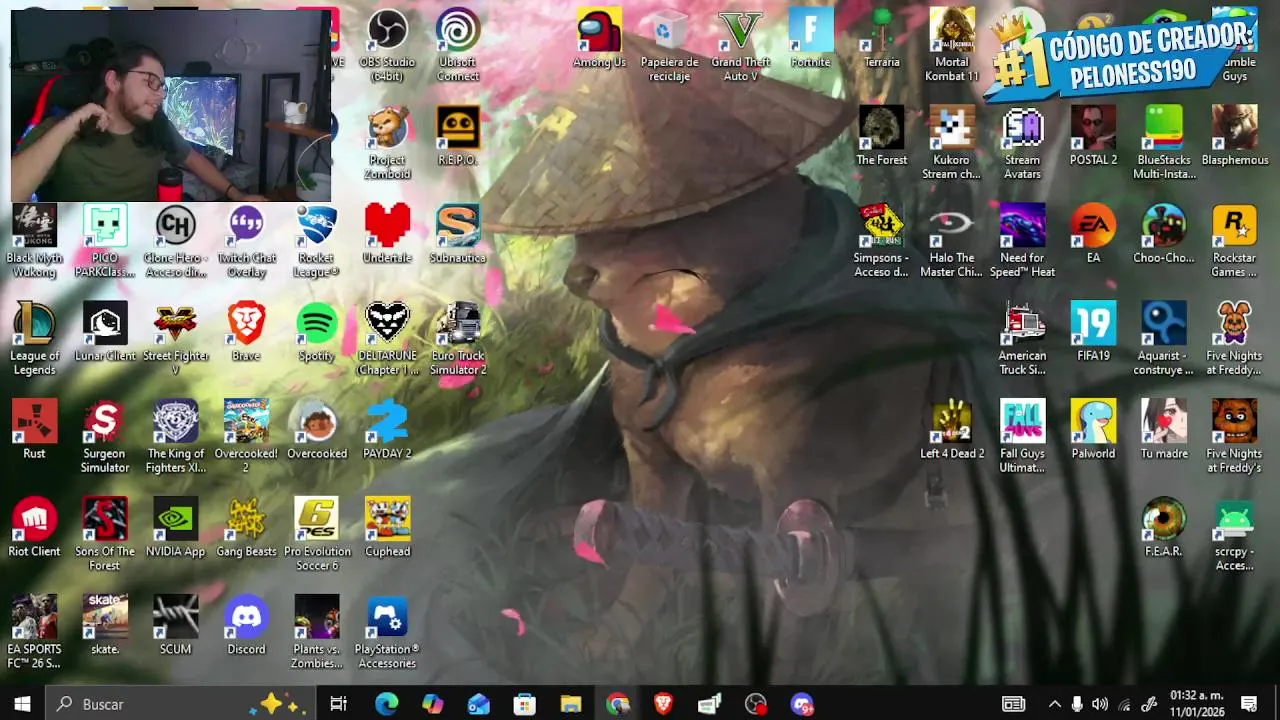Select Fall Guys Ultimate icon
1280x720 pixels.
1023,437
